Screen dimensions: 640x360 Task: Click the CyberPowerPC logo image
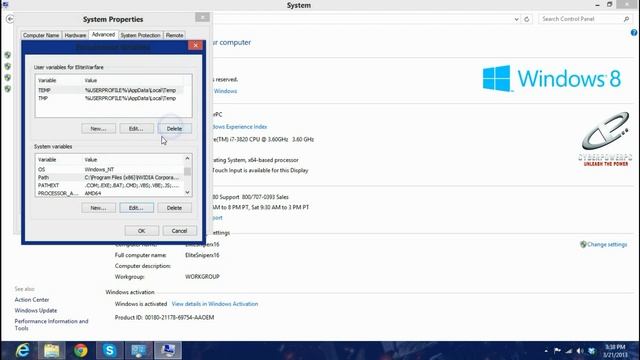[605, 139]
